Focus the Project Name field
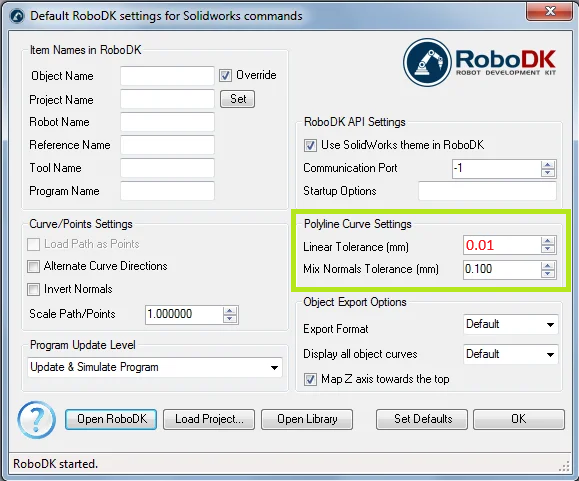Screen dimensions: 579x481 [x=167, y=99]
